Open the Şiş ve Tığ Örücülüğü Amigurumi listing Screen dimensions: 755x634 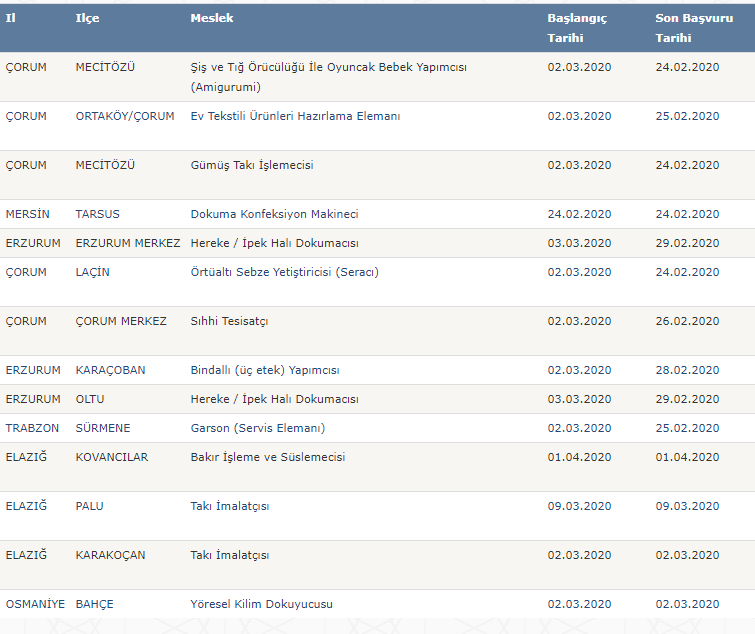click(x=328, y=77)
